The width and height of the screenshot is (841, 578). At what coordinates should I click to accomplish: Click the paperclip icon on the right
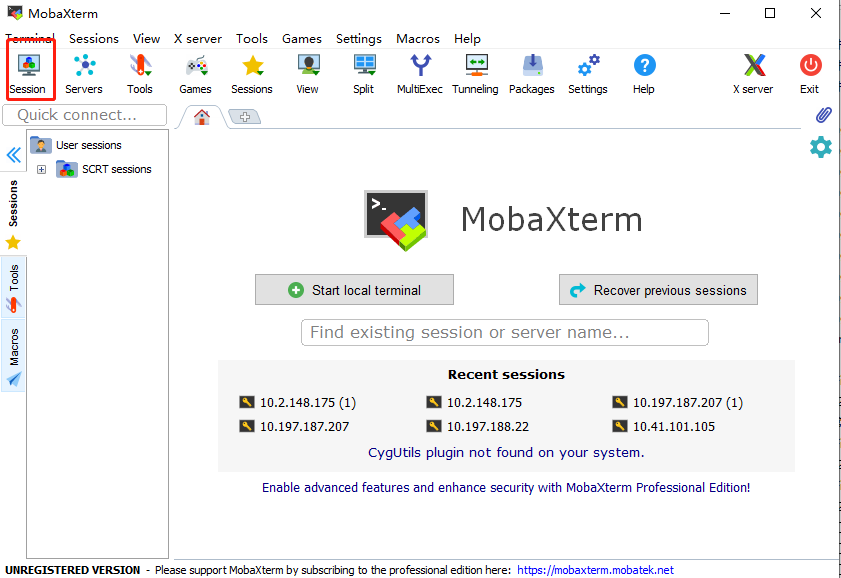tap(824, 115)
